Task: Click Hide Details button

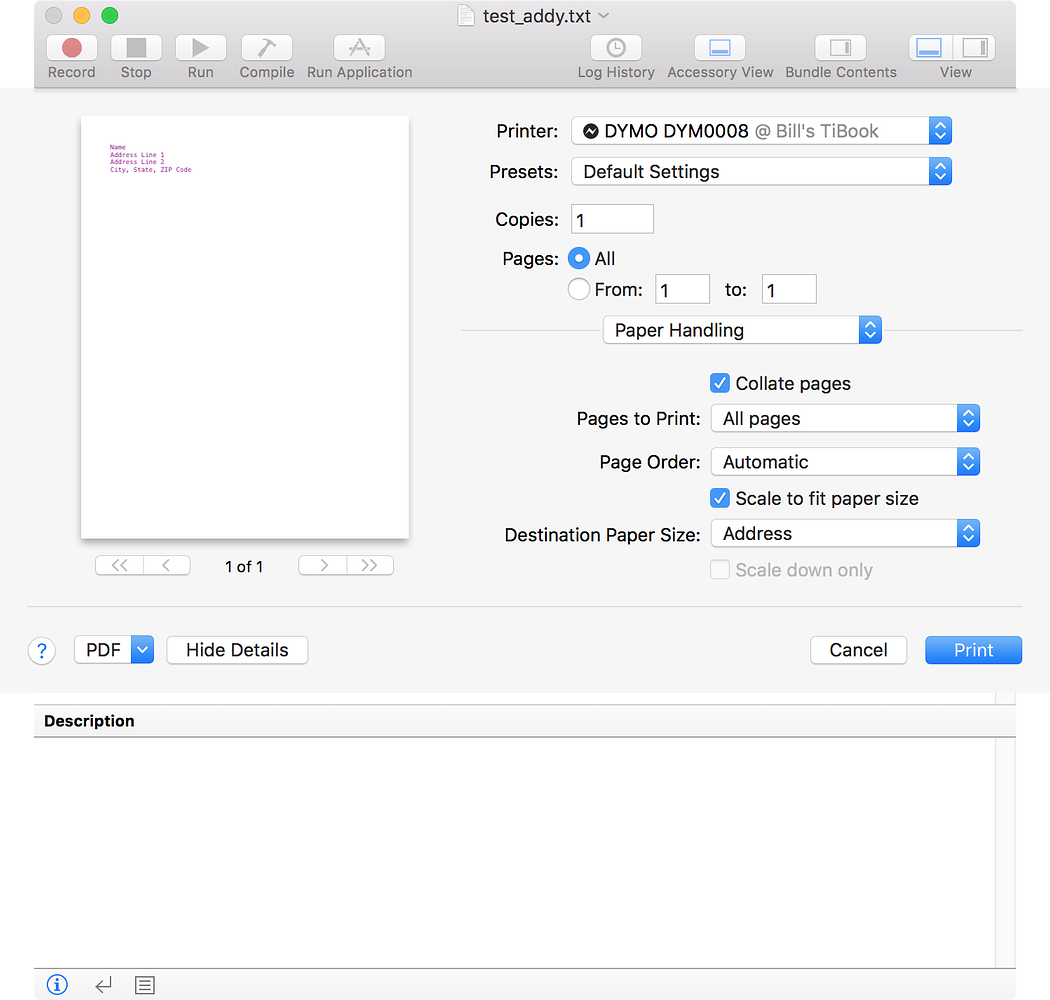Action: coord(237,650)
